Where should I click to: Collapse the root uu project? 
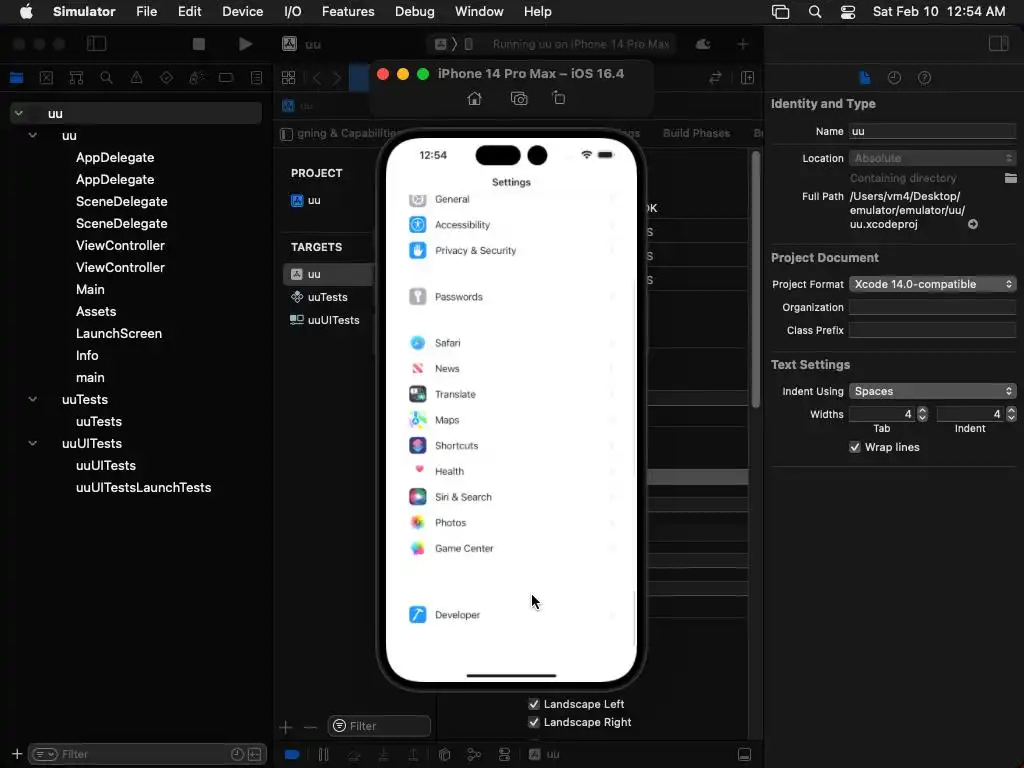(x=19, y=113)
